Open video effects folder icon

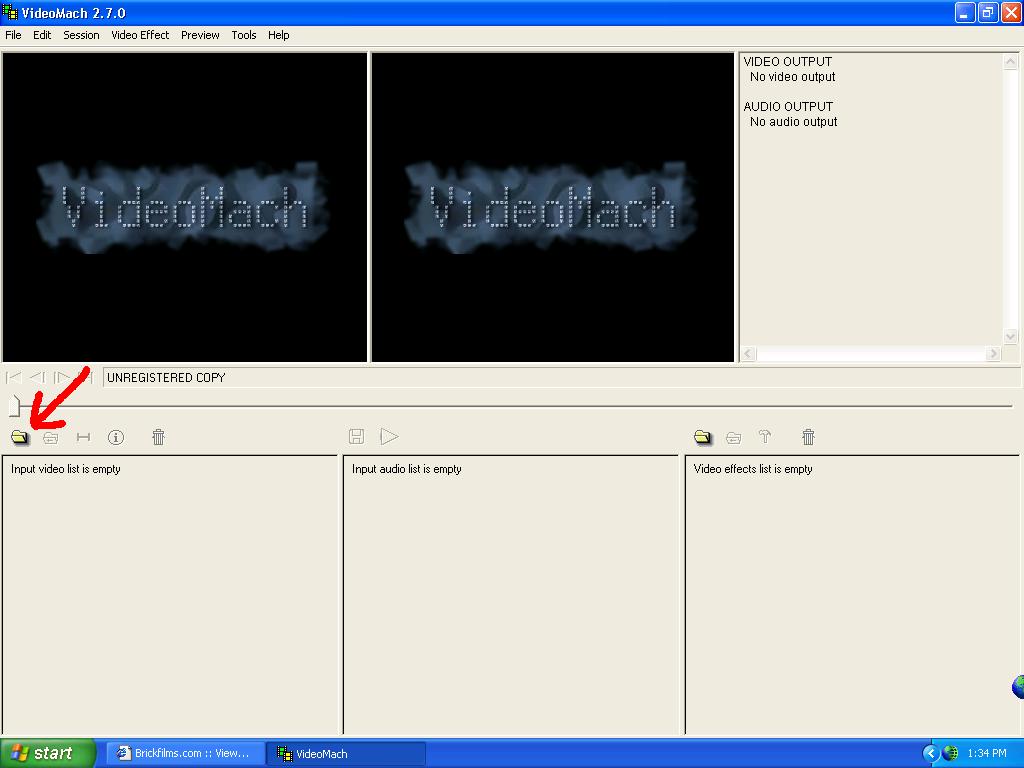(703, 437)
